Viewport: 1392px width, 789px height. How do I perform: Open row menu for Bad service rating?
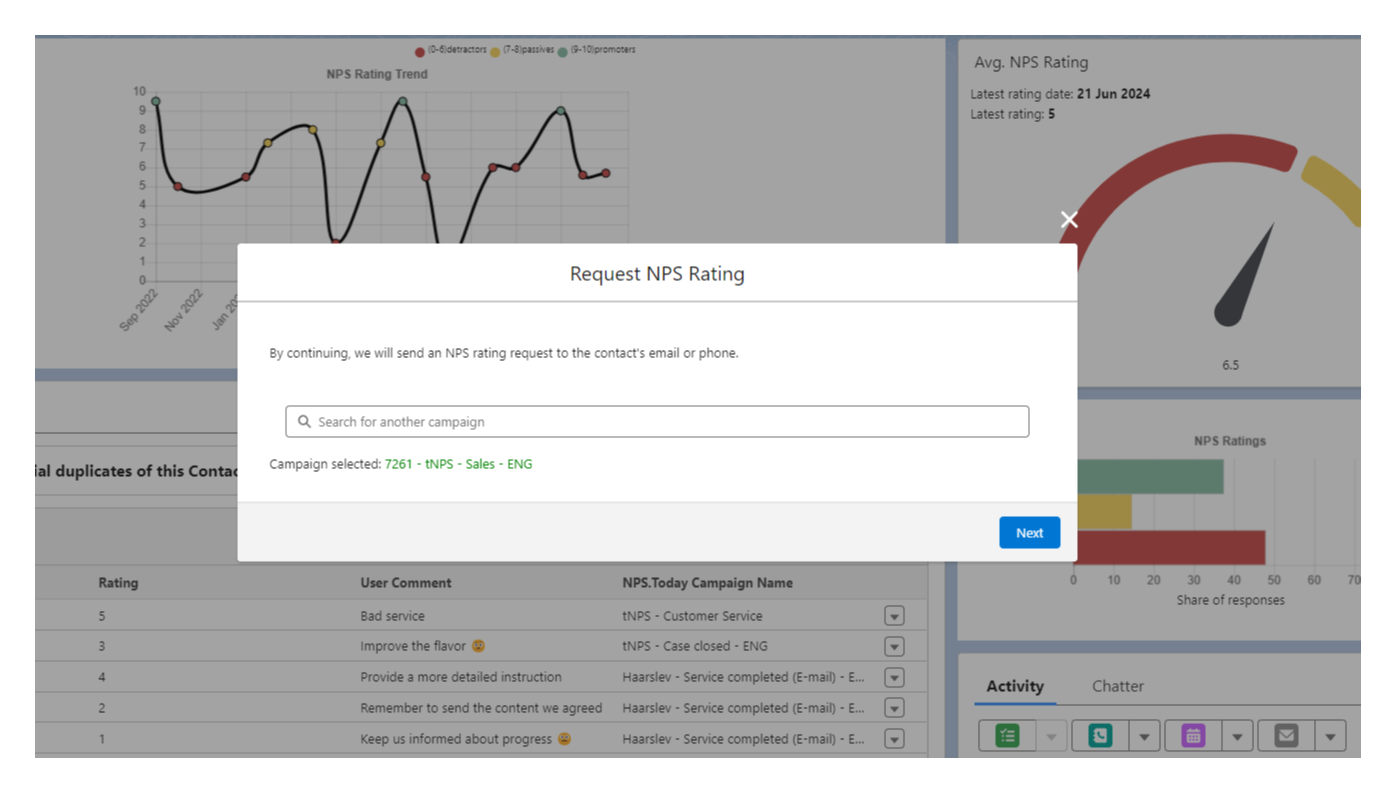pos(894,616)
